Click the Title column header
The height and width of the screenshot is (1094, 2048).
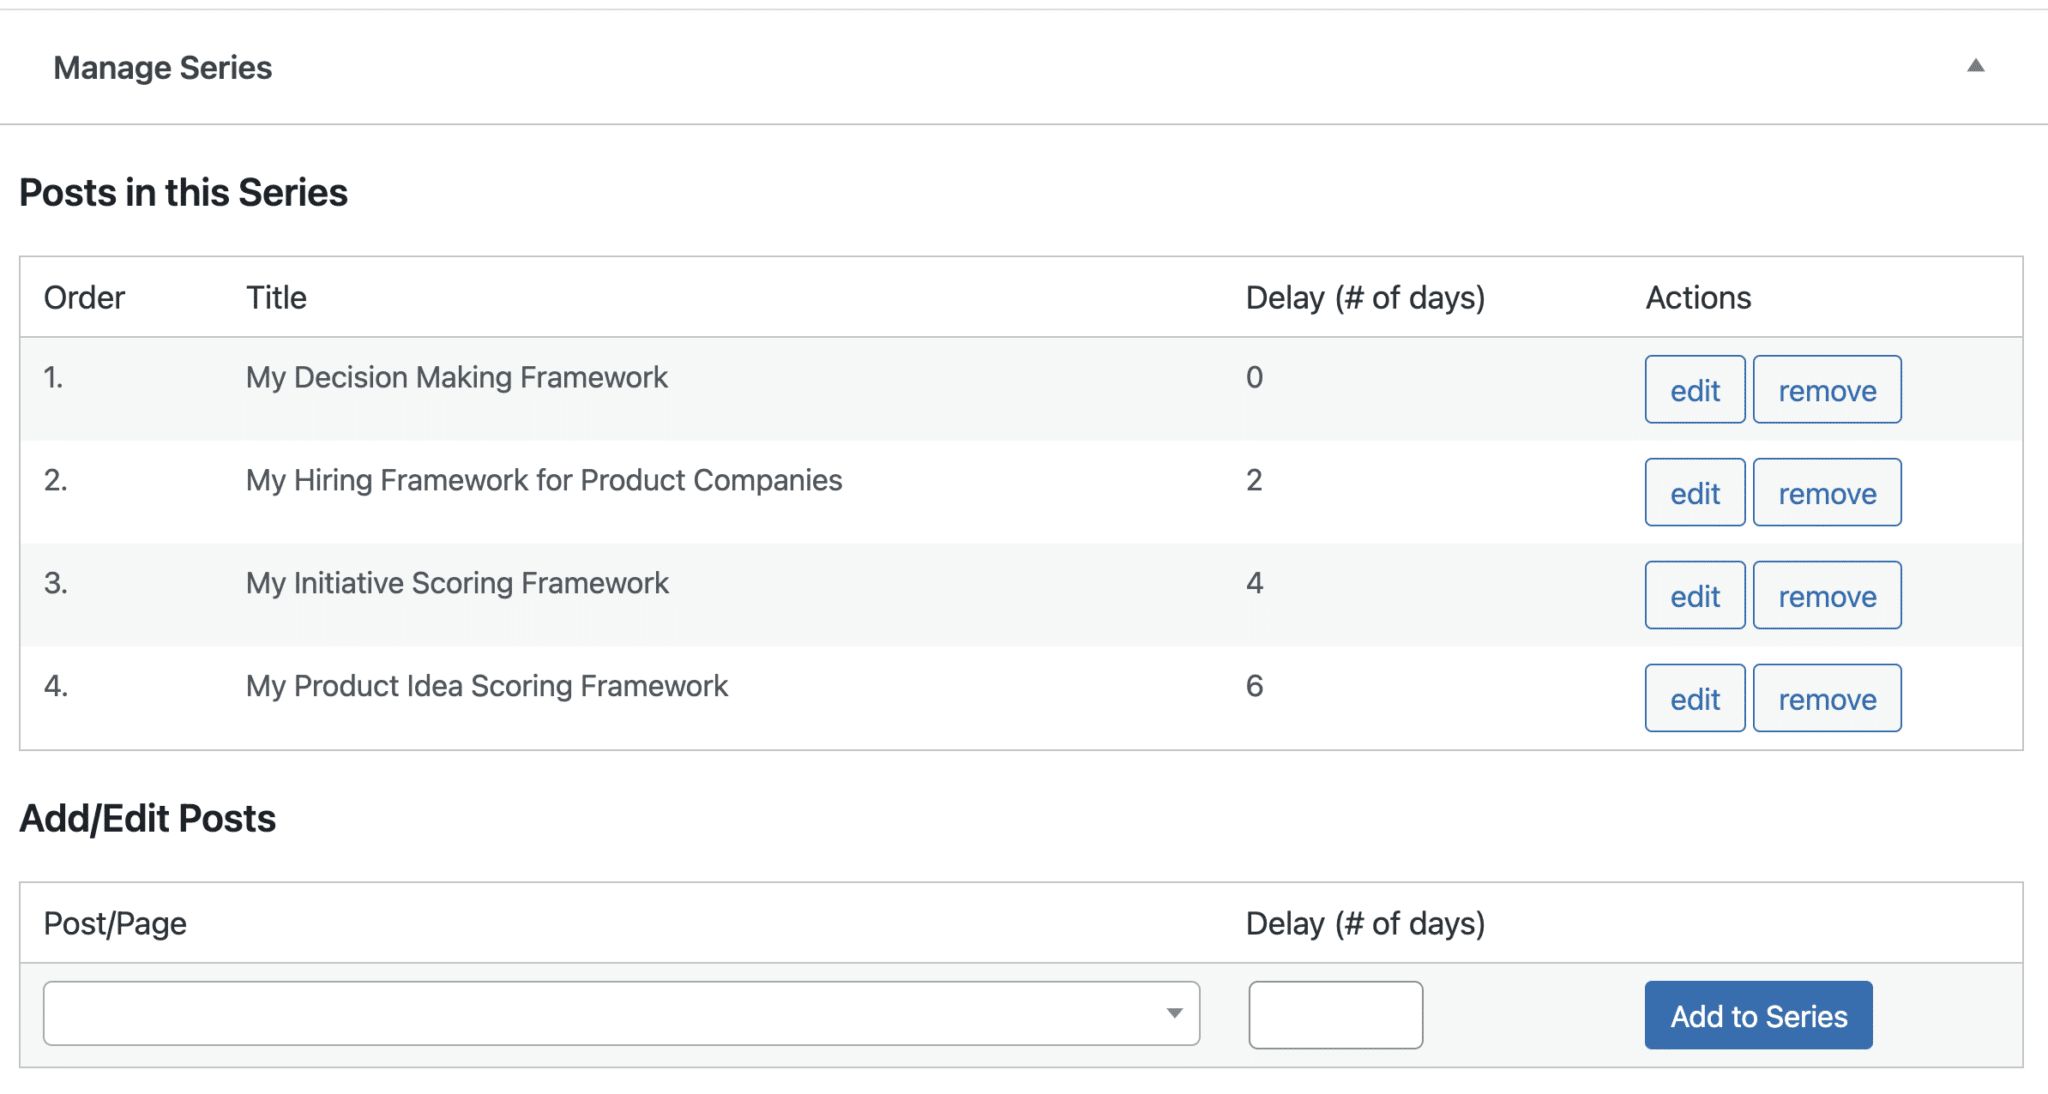[276, 297]
